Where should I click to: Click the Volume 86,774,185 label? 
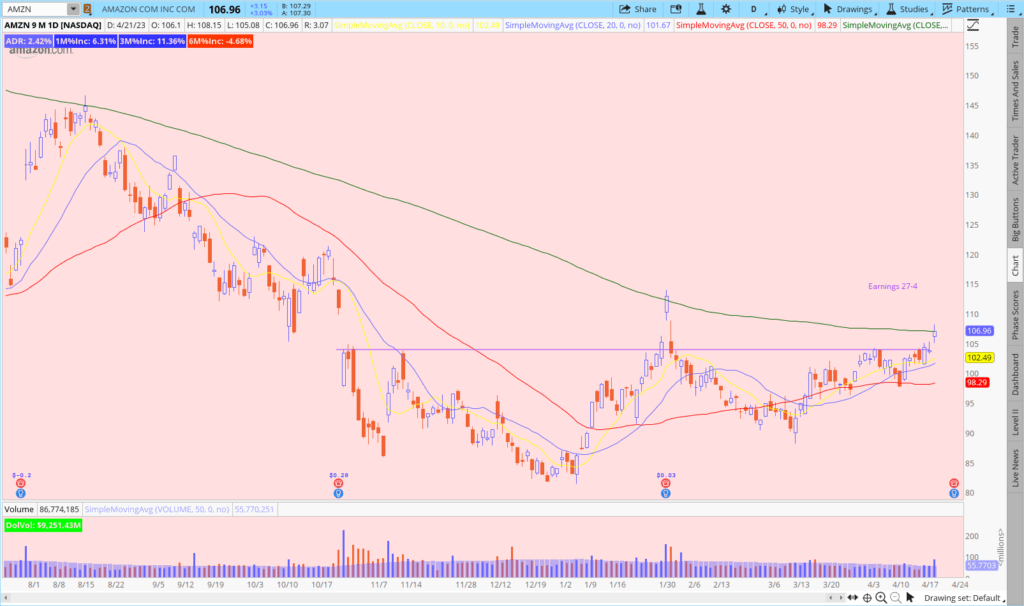click(42, 509)
